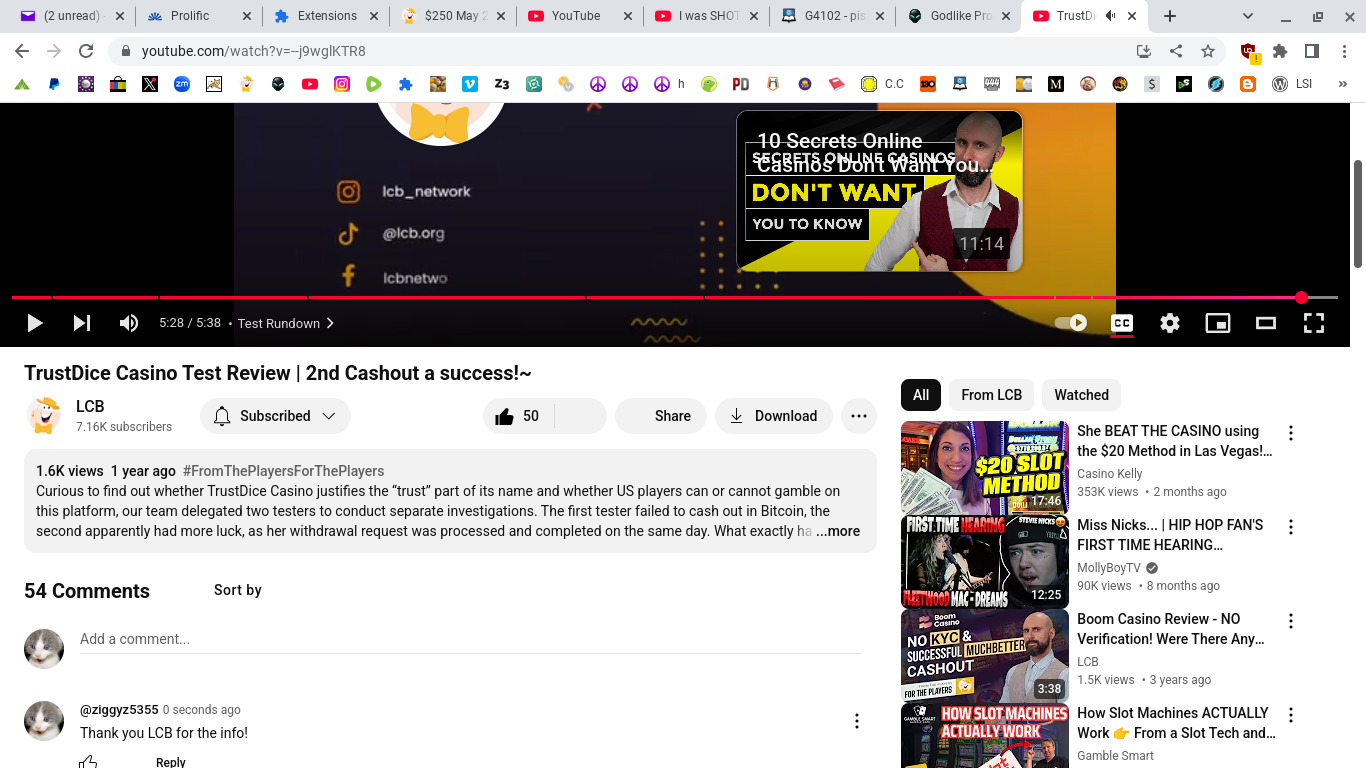This screenshot has height=768, width=1366.
Task: Open @ziggyz5355 commenter profile
Action: pos(119,710)
